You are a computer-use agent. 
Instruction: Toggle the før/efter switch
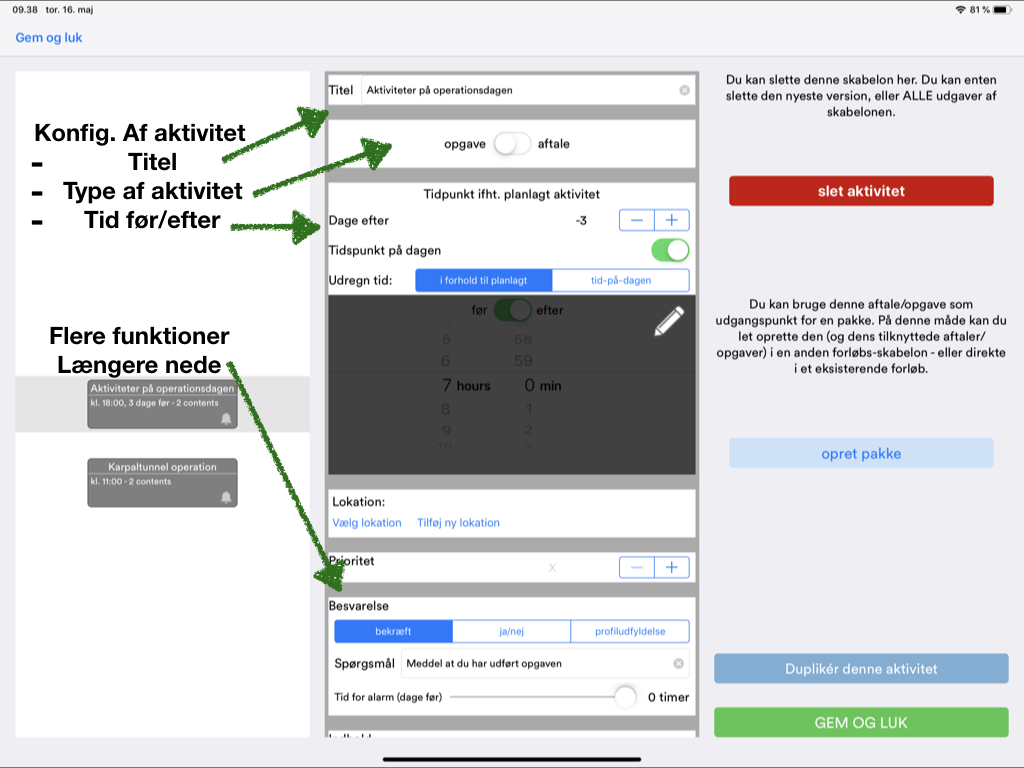coord(512,310)
